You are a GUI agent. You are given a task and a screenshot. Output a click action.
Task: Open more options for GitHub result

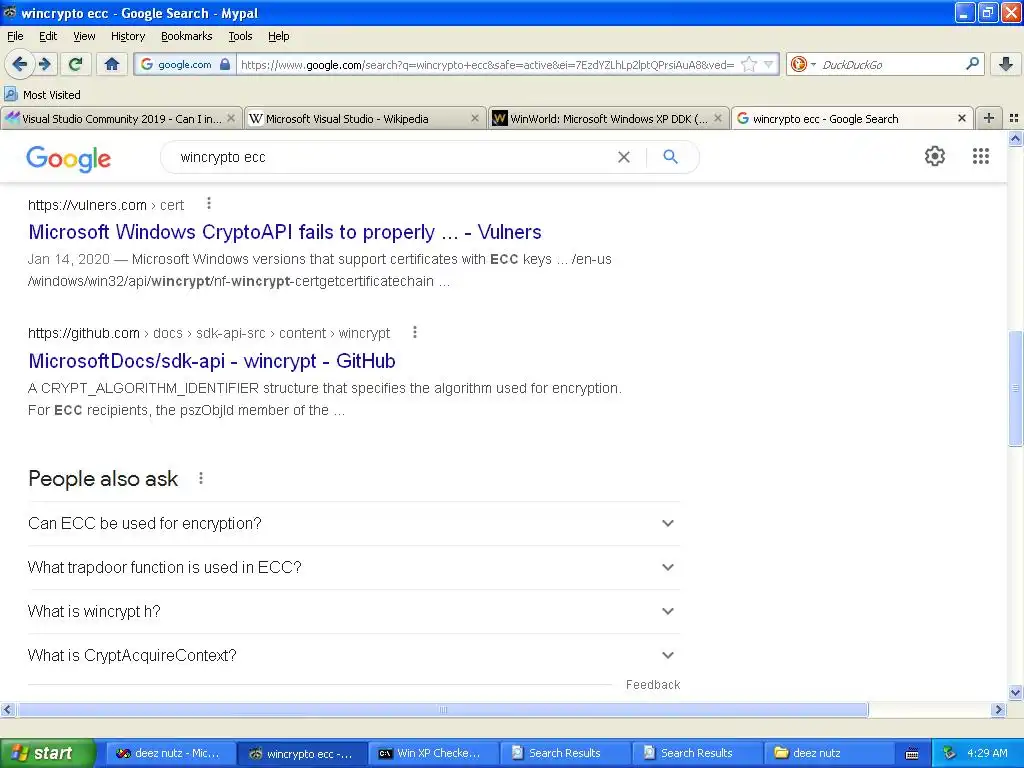415,332
